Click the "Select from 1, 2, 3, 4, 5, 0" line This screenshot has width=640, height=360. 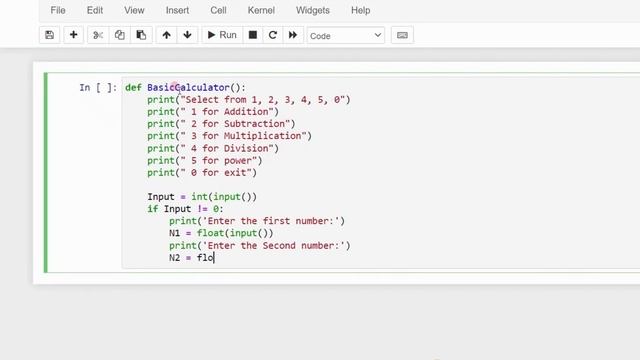(x=249, y=100)
